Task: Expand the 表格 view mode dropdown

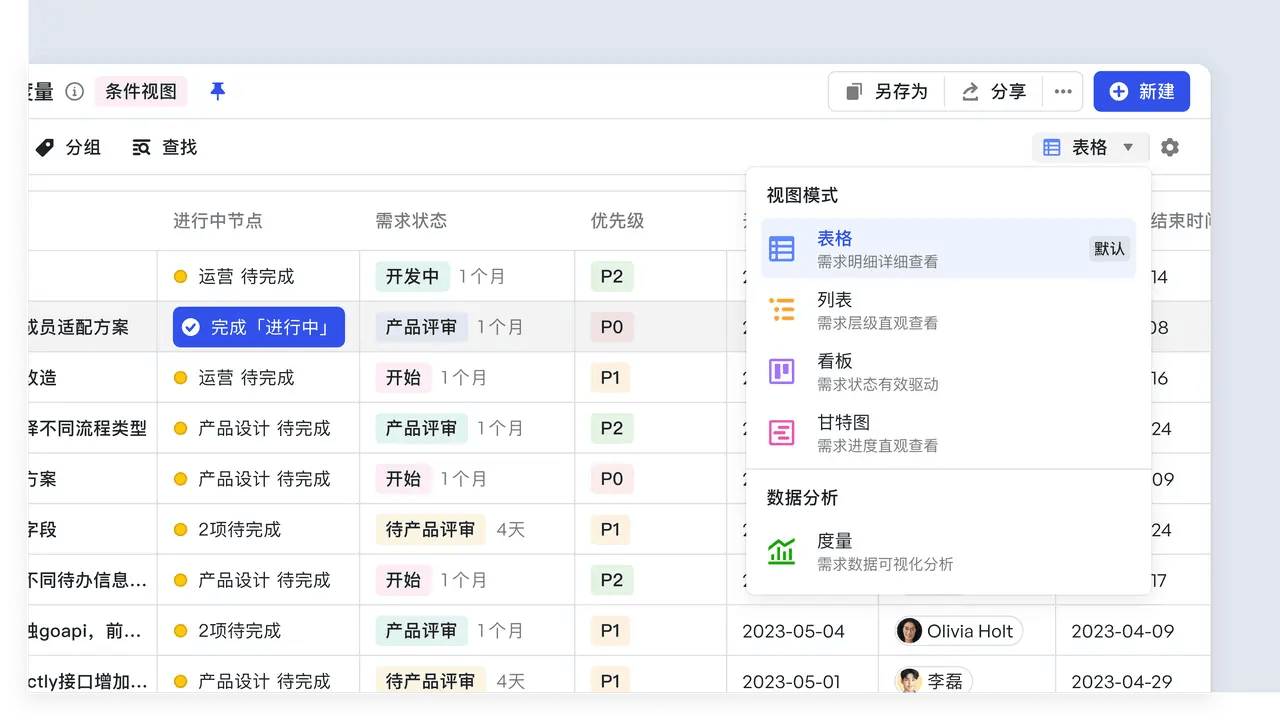Action: tap(1090, 147)
